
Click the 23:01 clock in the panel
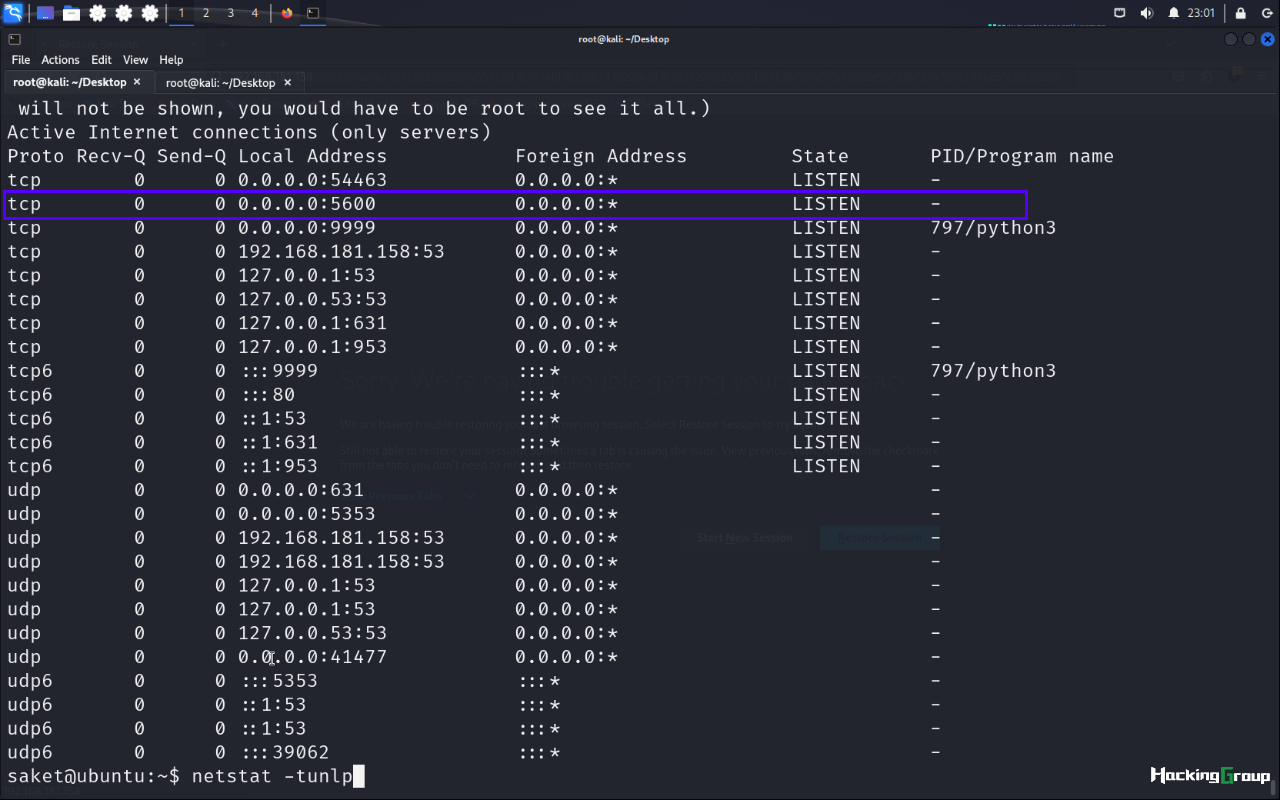coord(1201,13)
